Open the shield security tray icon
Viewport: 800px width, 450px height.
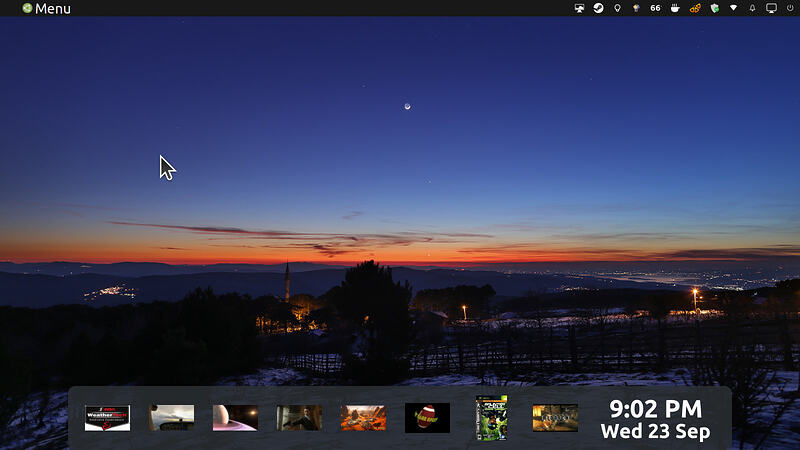[x=714, y=8]
